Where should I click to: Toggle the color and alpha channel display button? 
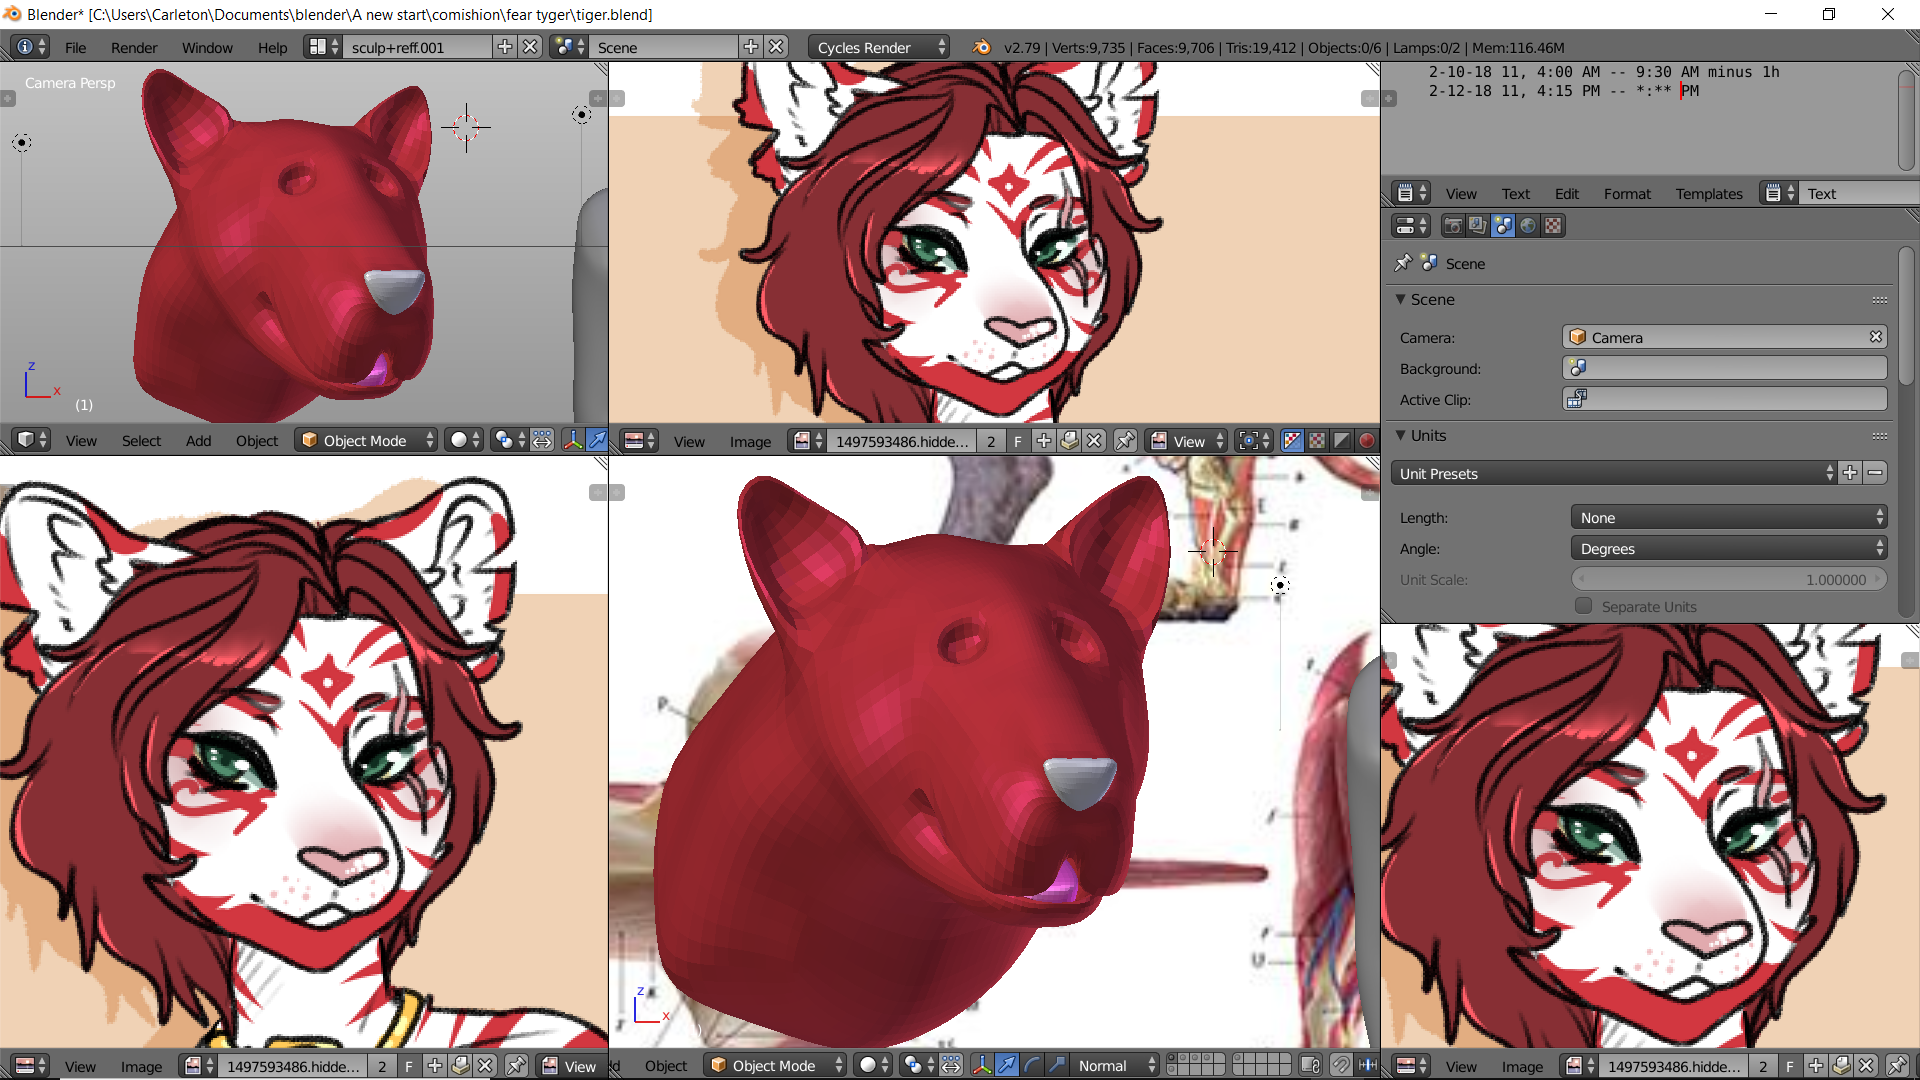click(1293, 441)
